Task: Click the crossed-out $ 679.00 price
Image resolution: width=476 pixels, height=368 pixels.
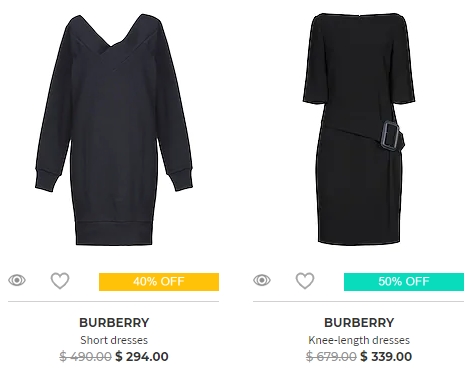Action: pos(331,357)
